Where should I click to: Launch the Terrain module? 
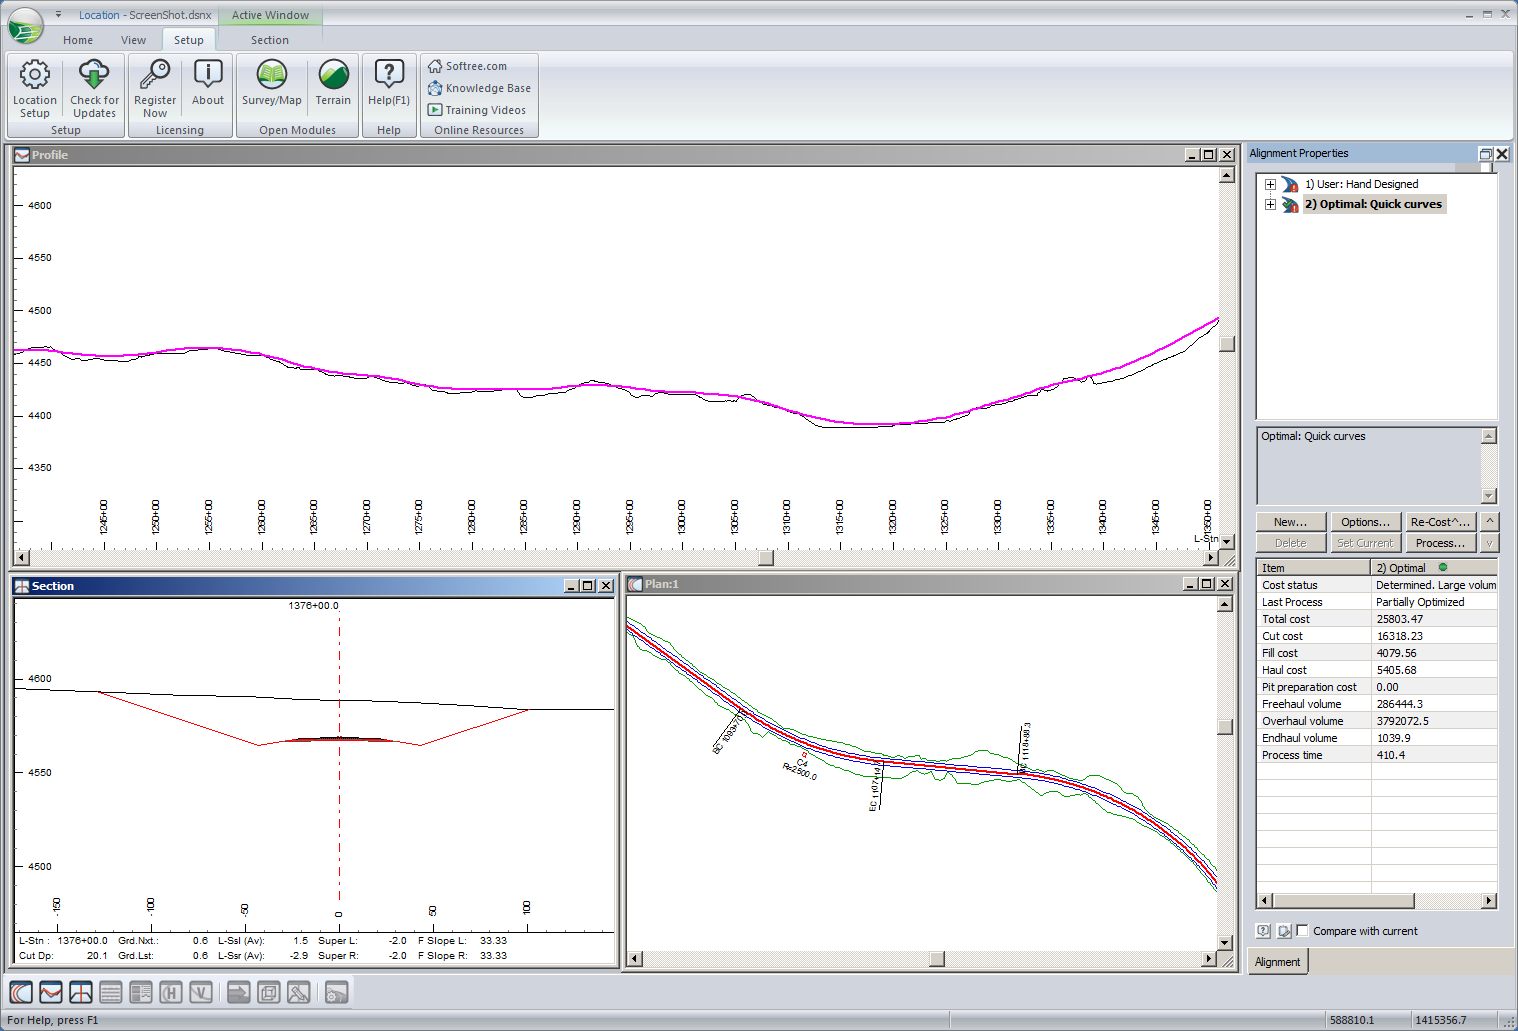333,84
